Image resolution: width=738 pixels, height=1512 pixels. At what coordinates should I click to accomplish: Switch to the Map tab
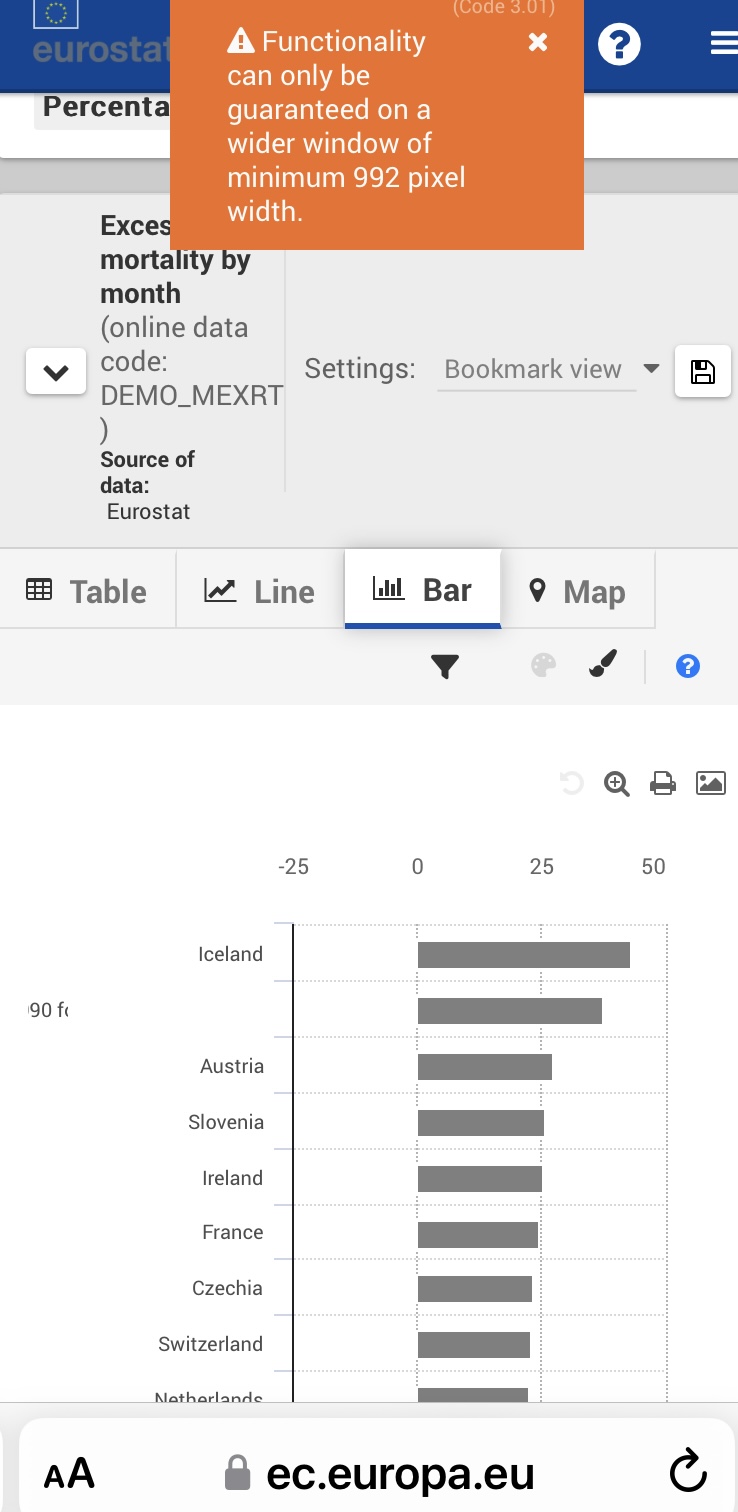click(578, 592)
